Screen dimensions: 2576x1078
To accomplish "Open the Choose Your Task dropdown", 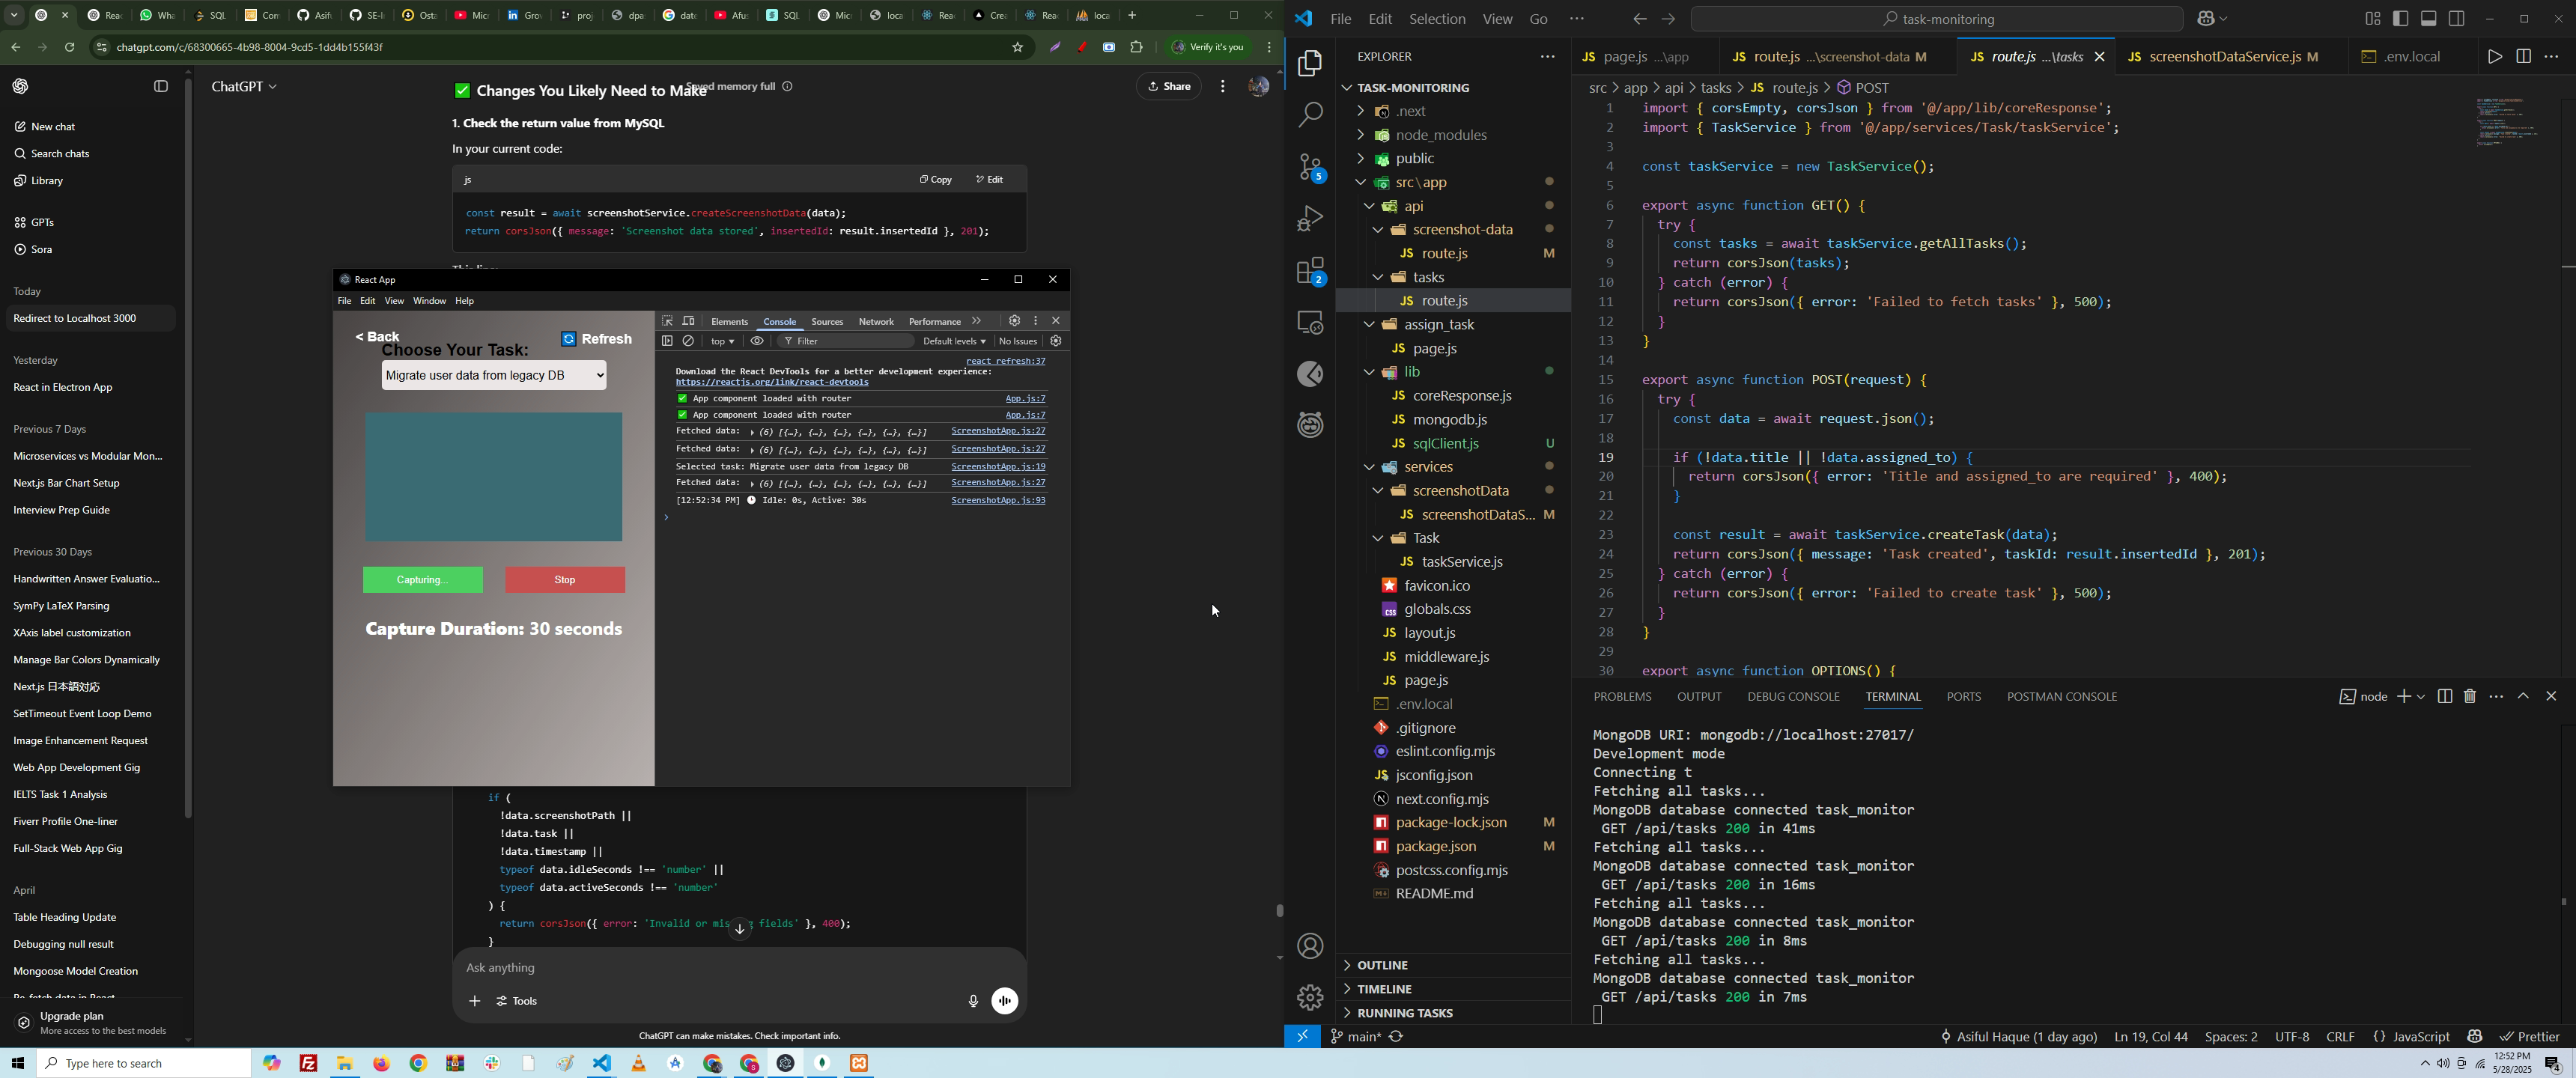I will (494, 376).
